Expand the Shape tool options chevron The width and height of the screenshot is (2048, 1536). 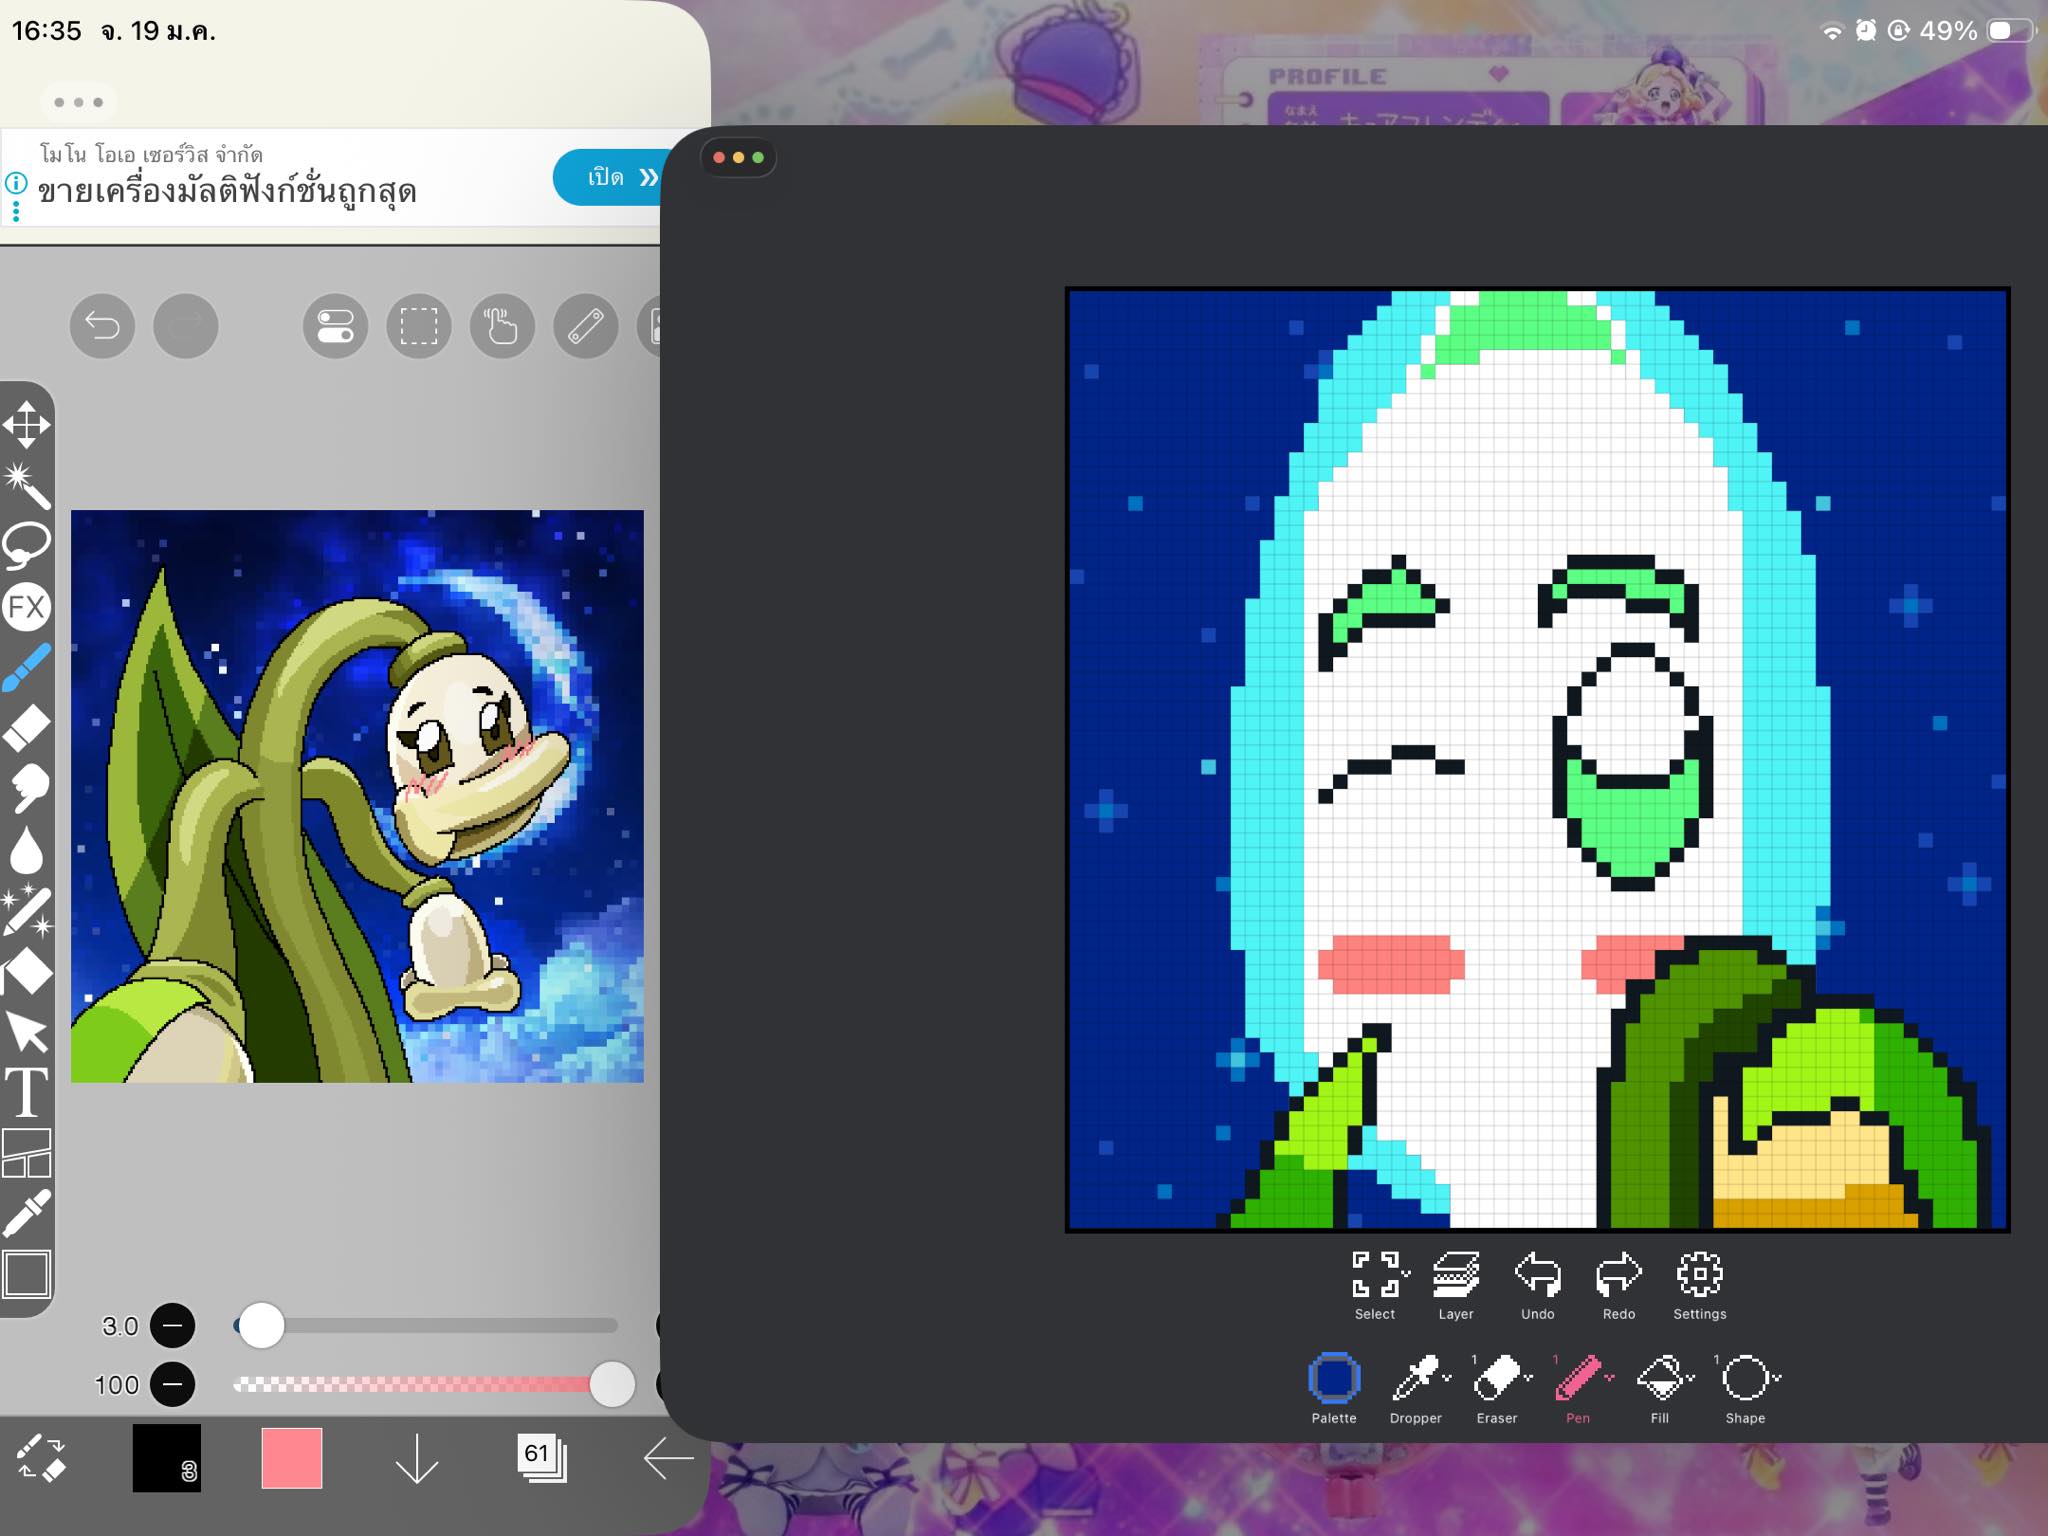coord(1777,1378)
